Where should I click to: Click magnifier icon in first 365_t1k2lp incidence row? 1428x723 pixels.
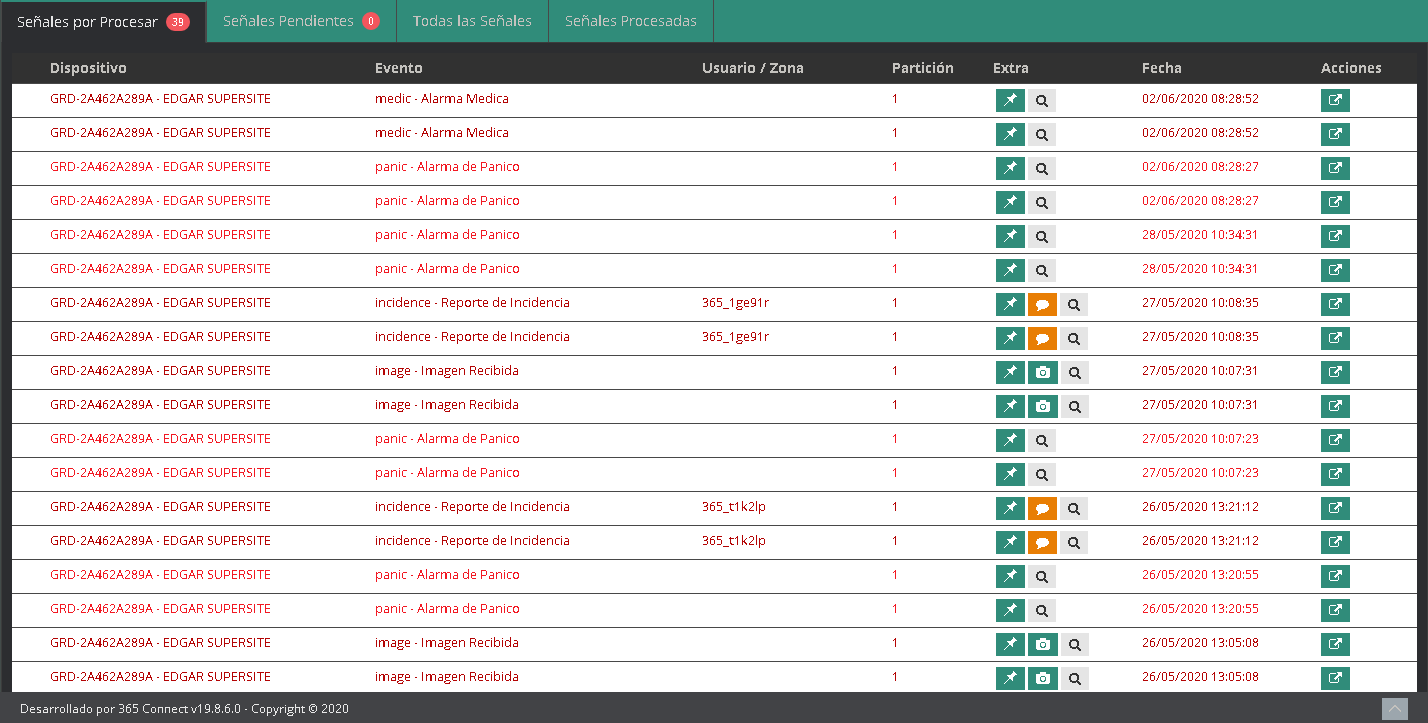(1073, 508)
